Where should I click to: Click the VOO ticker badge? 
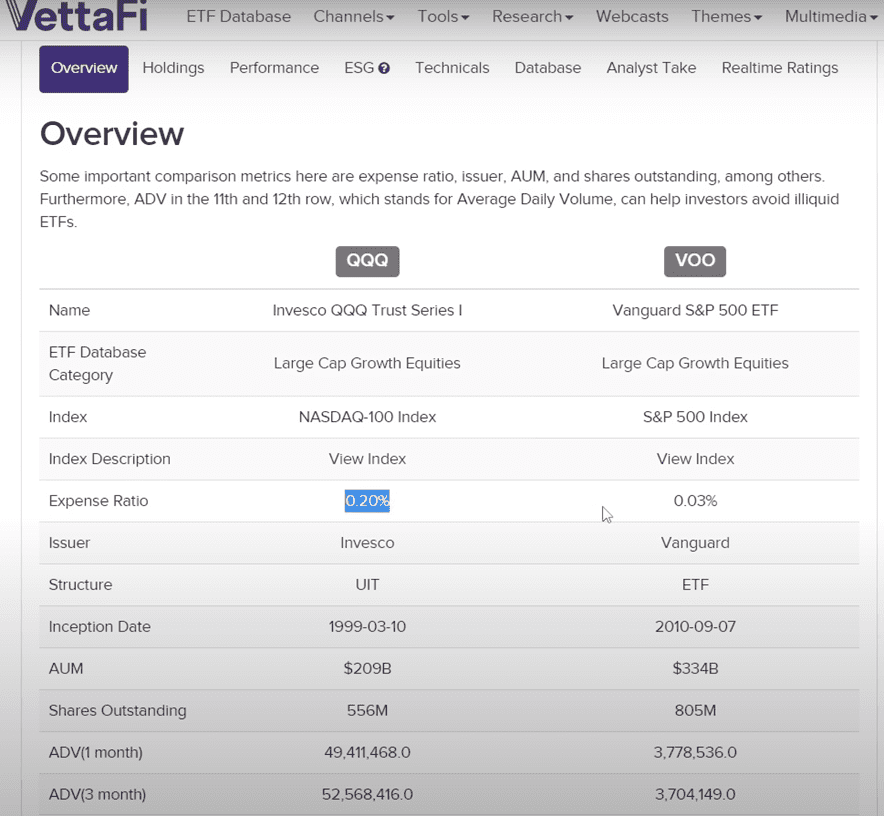694,261
